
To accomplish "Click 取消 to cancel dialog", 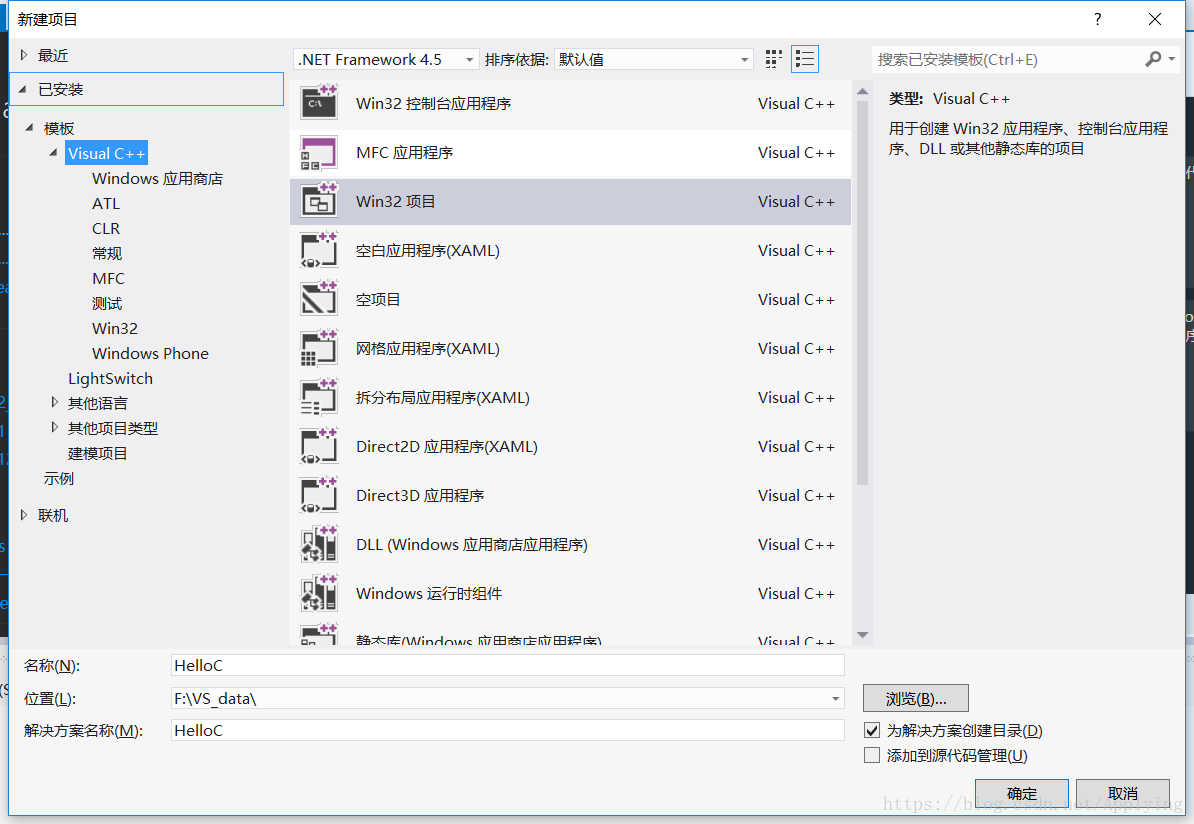I will 1122,794.
